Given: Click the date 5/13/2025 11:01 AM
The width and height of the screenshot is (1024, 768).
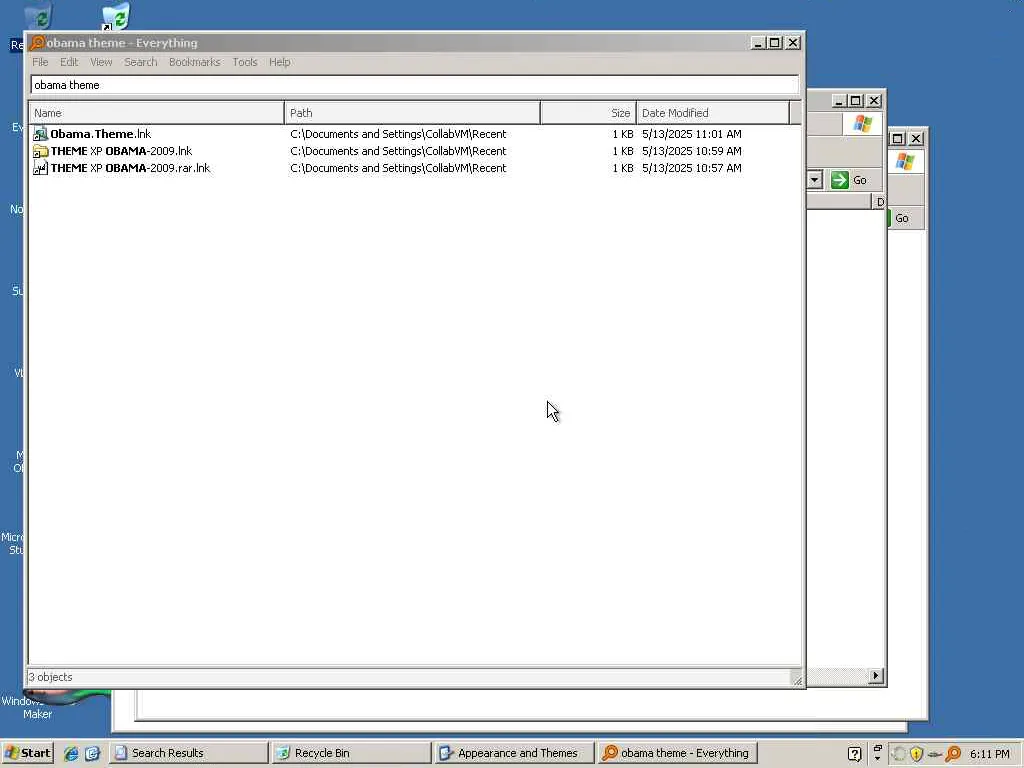Looking at the screenshot, I should [x=692, y=134].
